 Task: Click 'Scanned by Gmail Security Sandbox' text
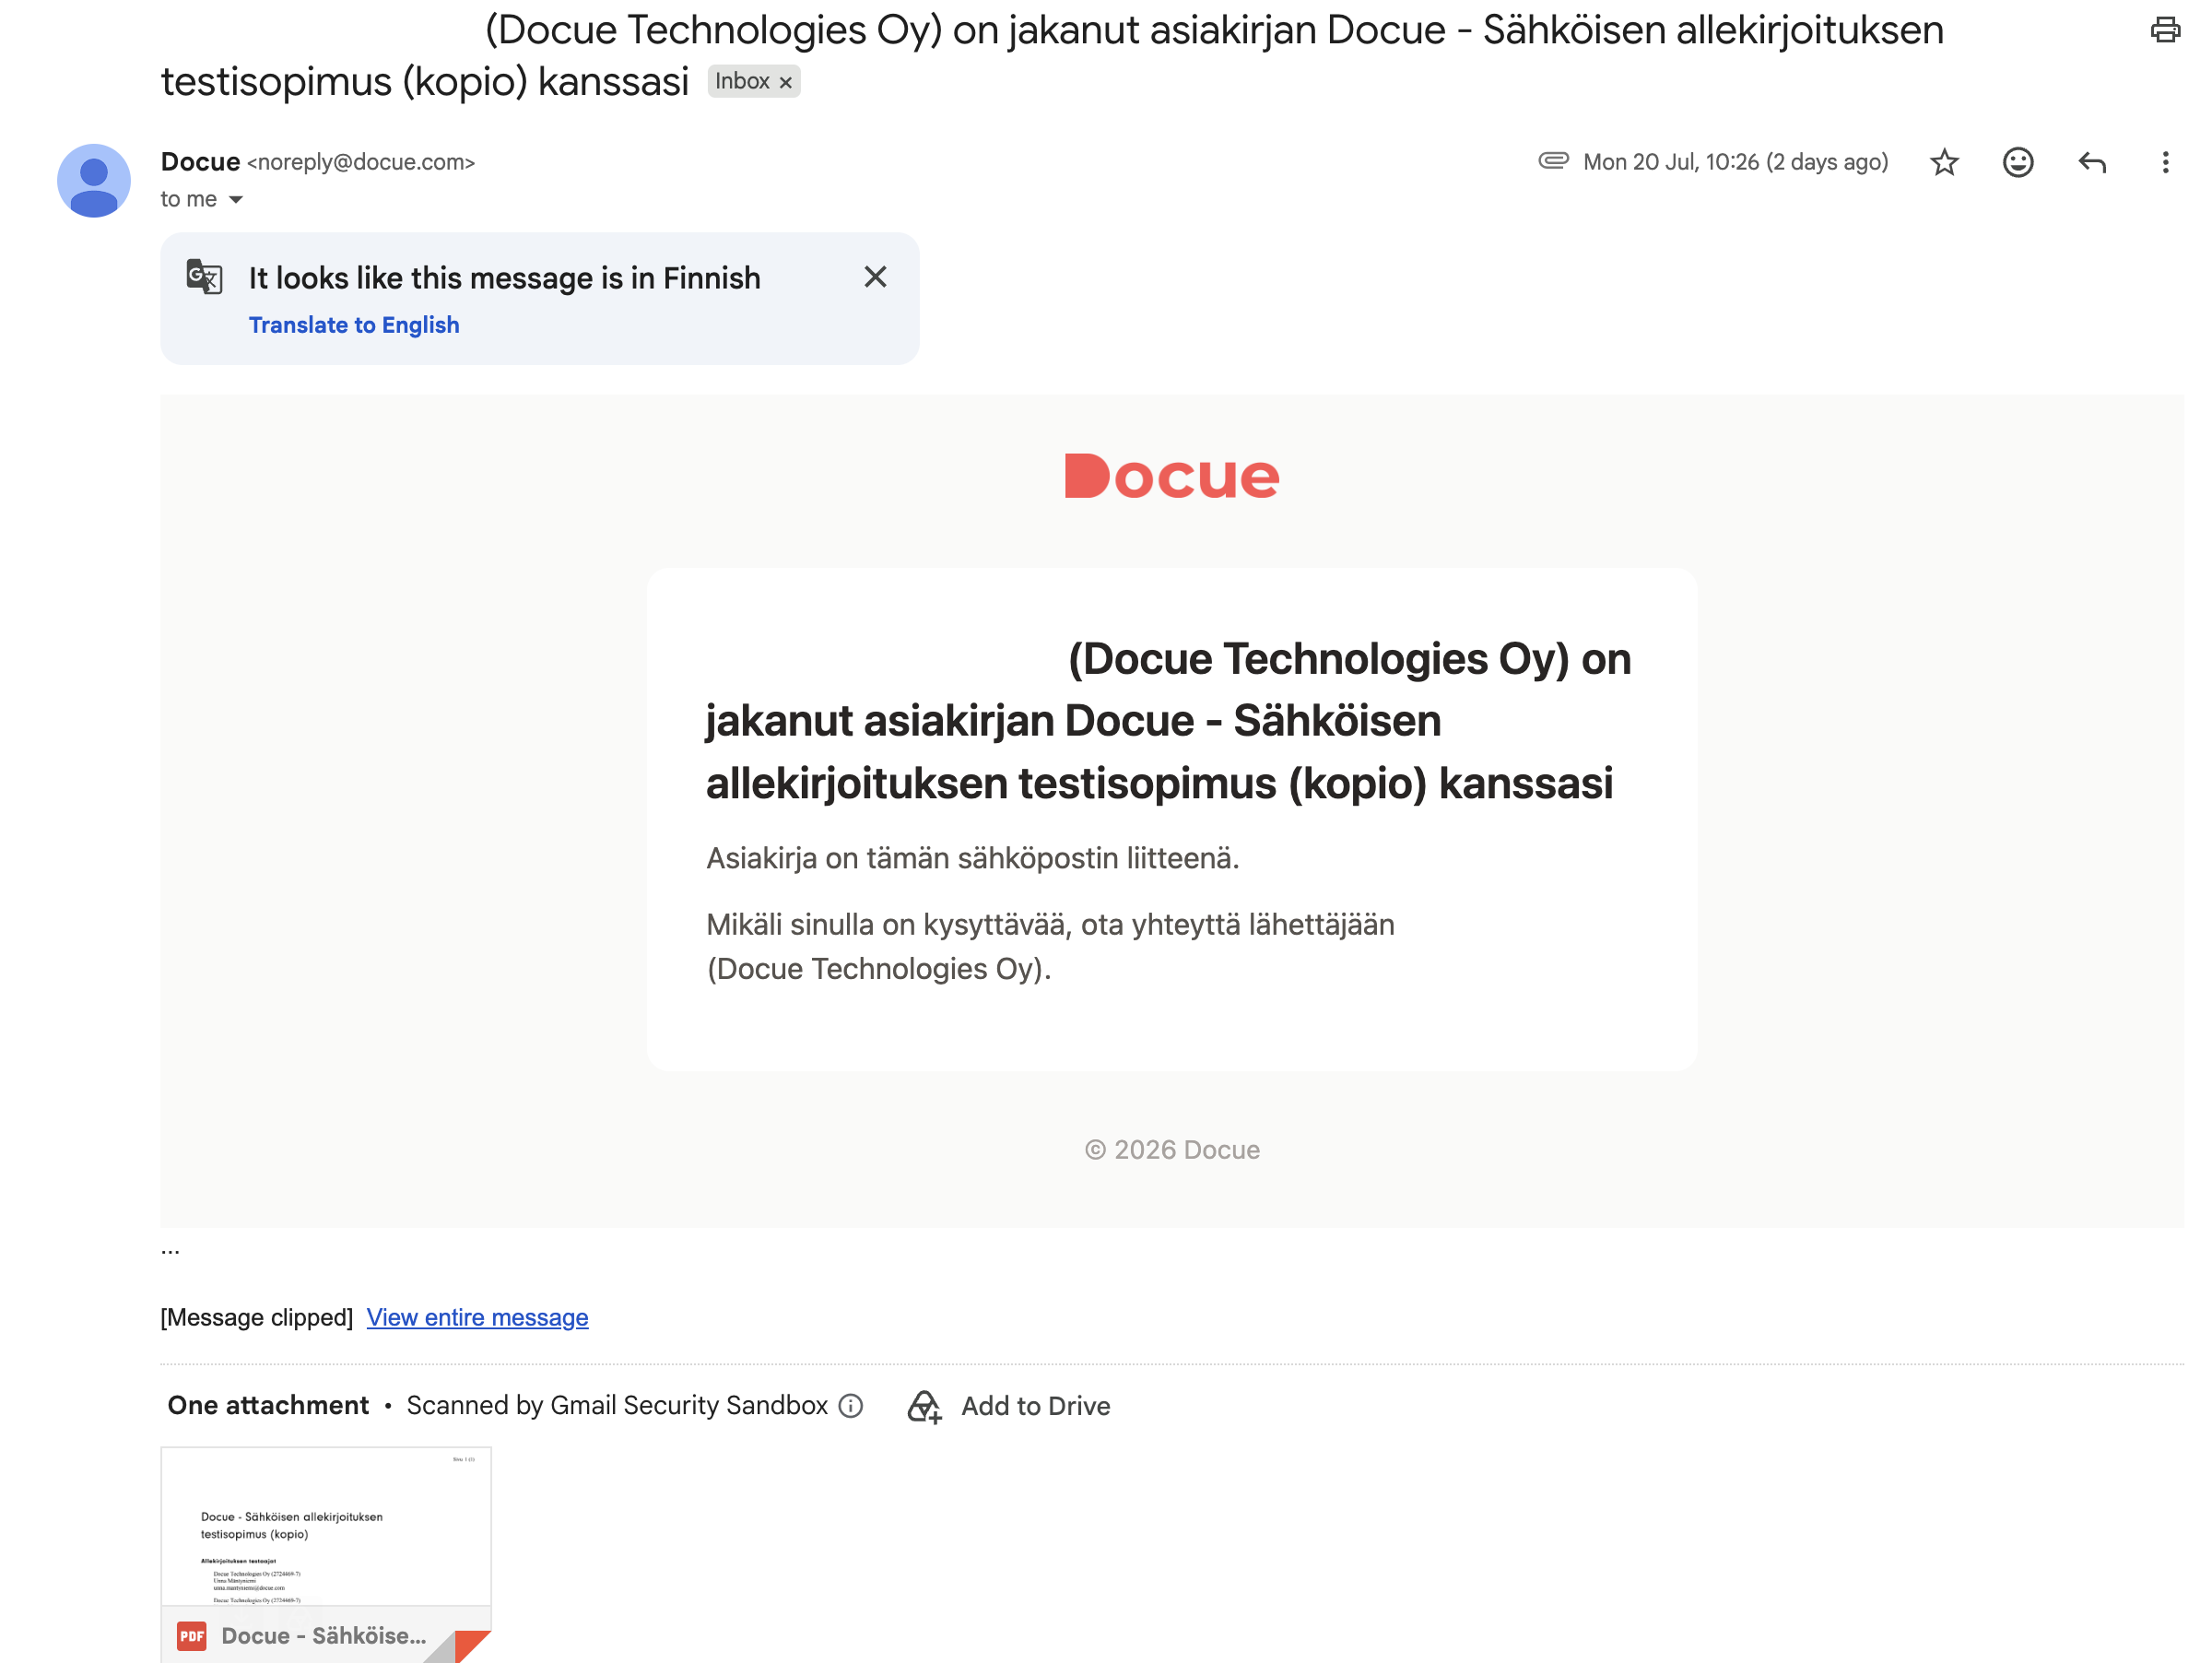[x=617, y=1405]
